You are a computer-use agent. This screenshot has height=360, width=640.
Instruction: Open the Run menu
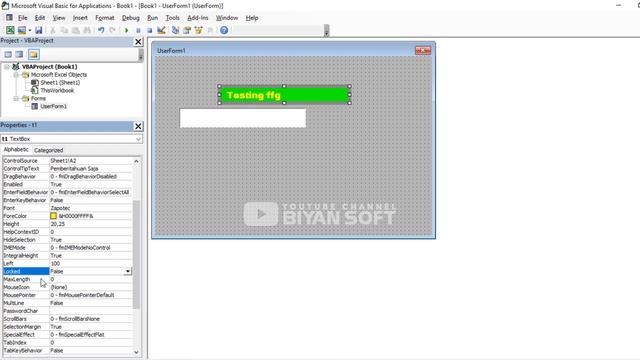point(152,18)
